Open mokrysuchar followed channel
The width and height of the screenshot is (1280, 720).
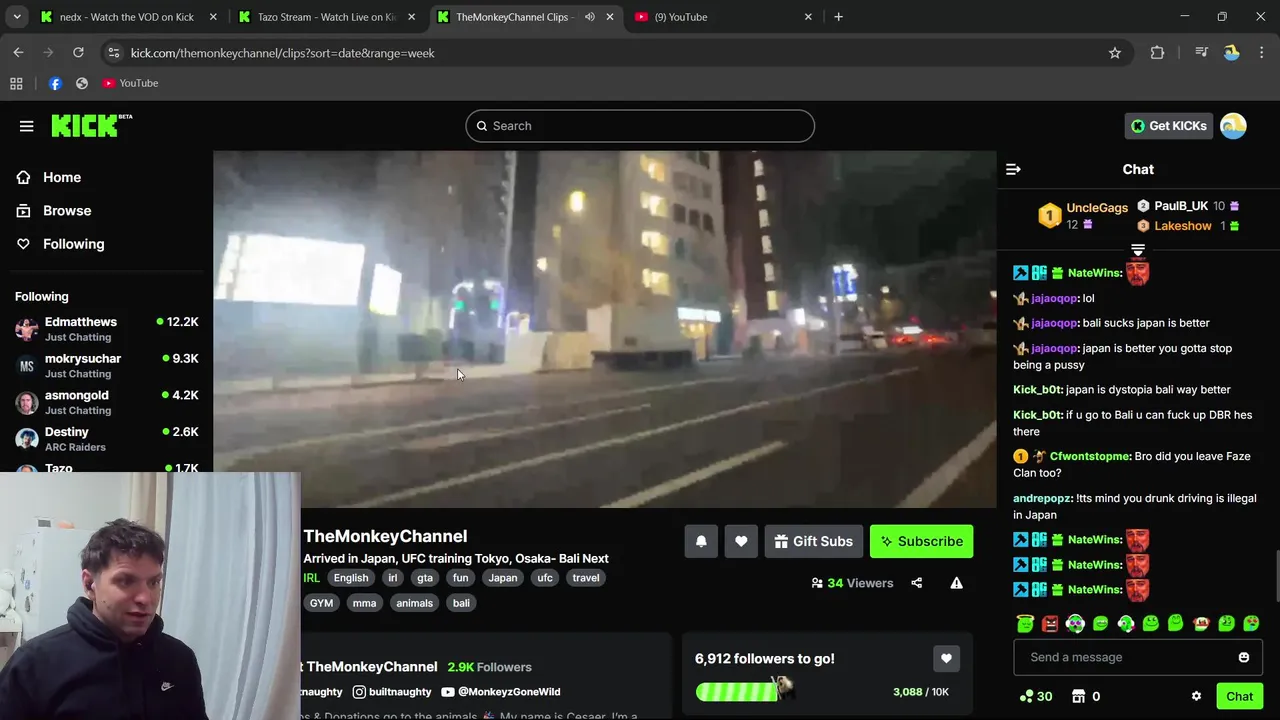[107, 366]
